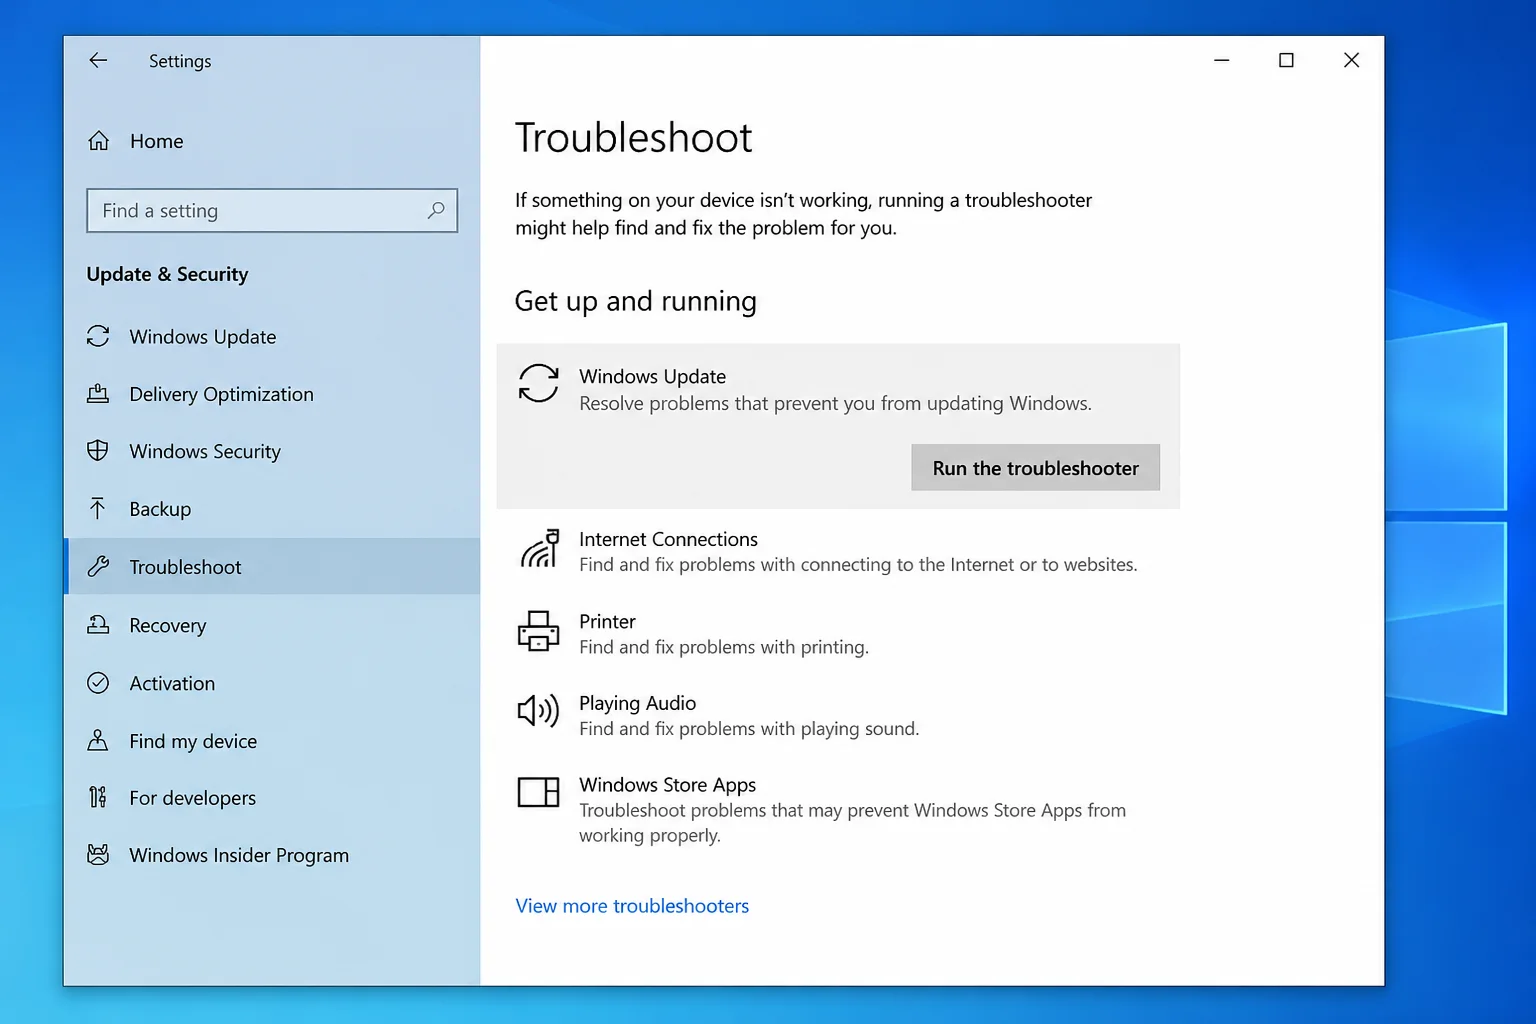Click the Windows Update sync icon in sidebar
The height and width of the screenshot is (1024, 1536).
(x=98, y=336)
